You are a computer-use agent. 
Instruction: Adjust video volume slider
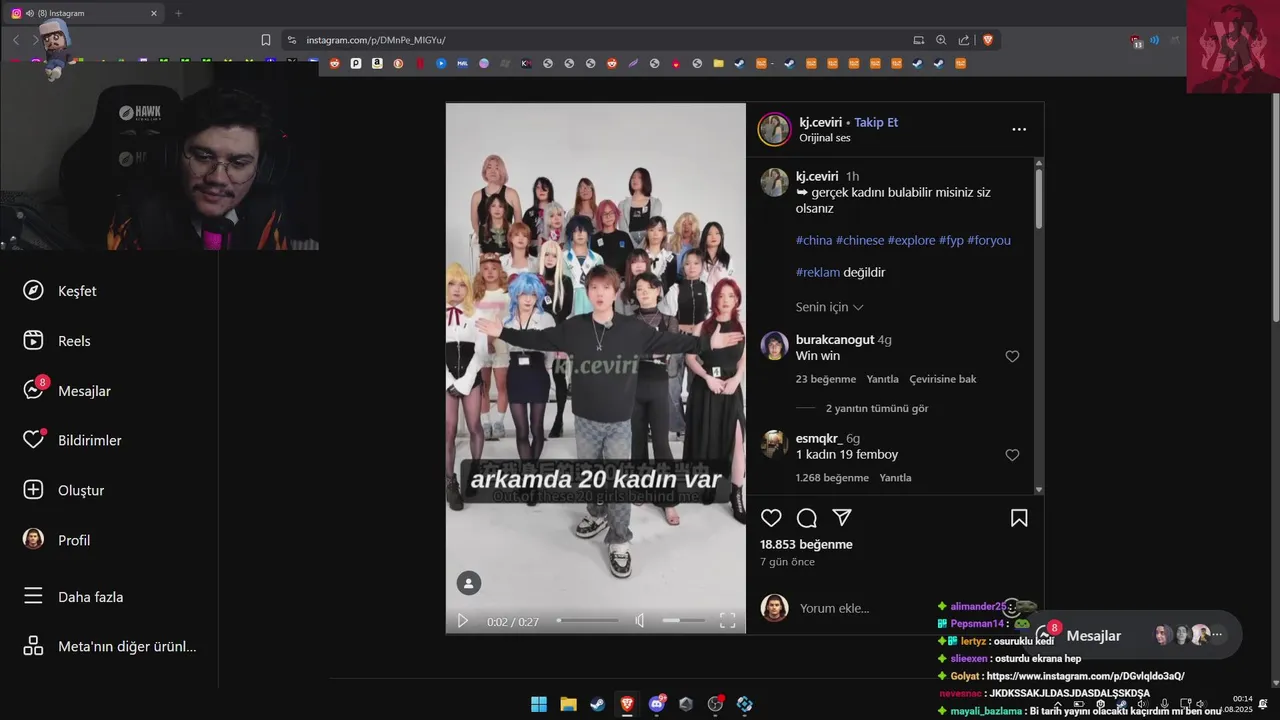[x=684, y=621]
